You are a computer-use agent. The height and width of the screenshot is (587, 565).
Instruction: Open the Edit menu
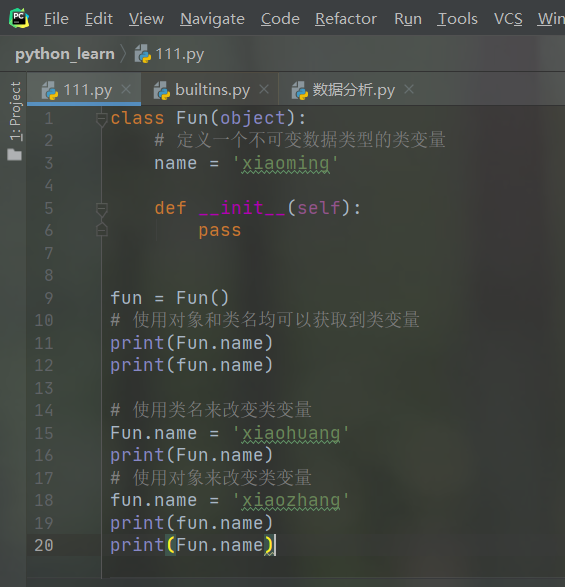pos(98,19)
